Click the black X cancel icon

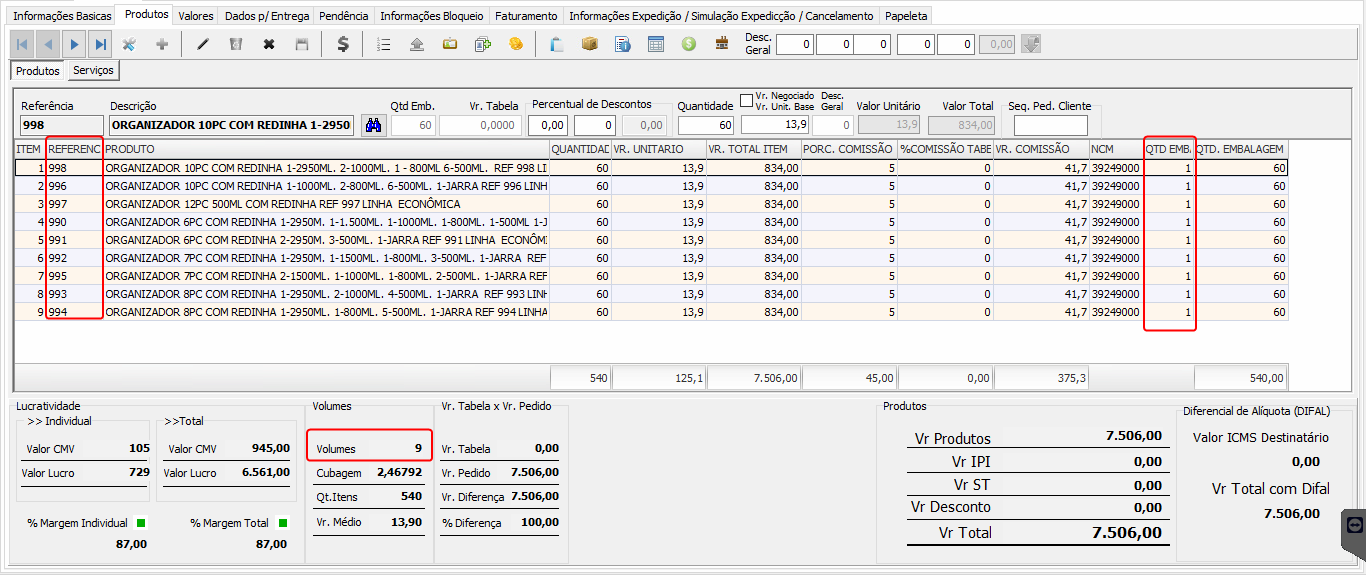tap(269, 44)
